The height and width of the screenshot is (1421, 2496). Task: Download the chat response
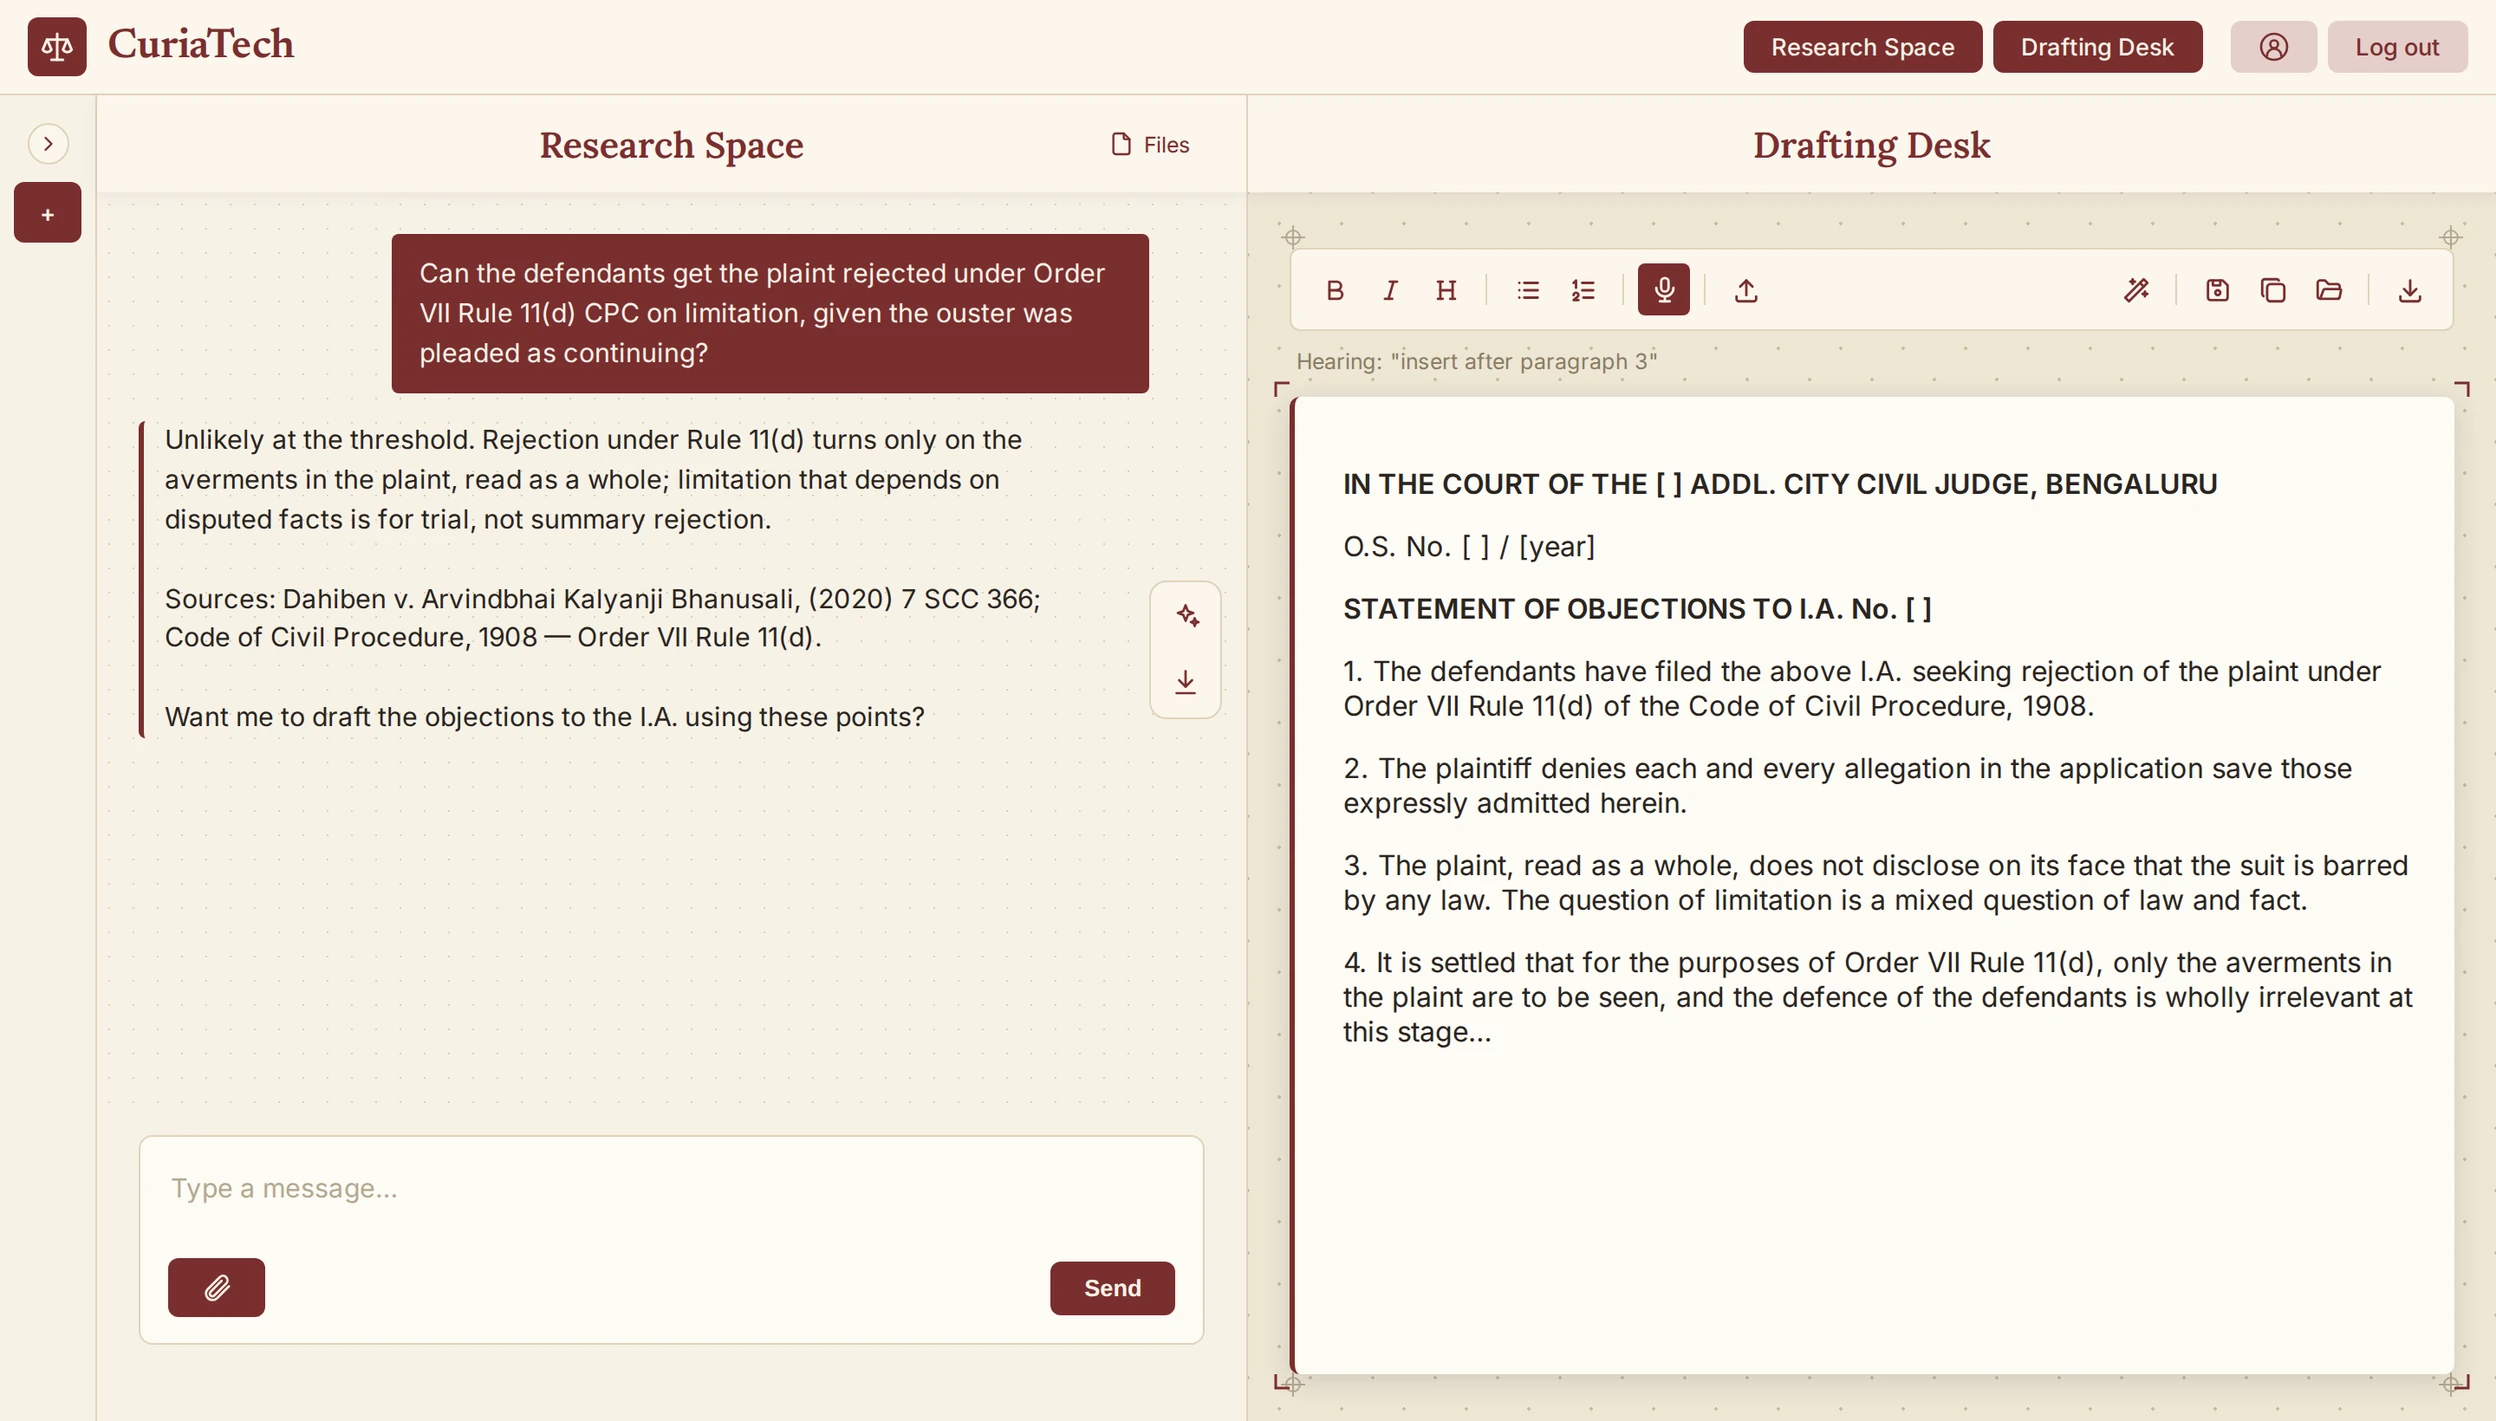(x=1186, y=682)
